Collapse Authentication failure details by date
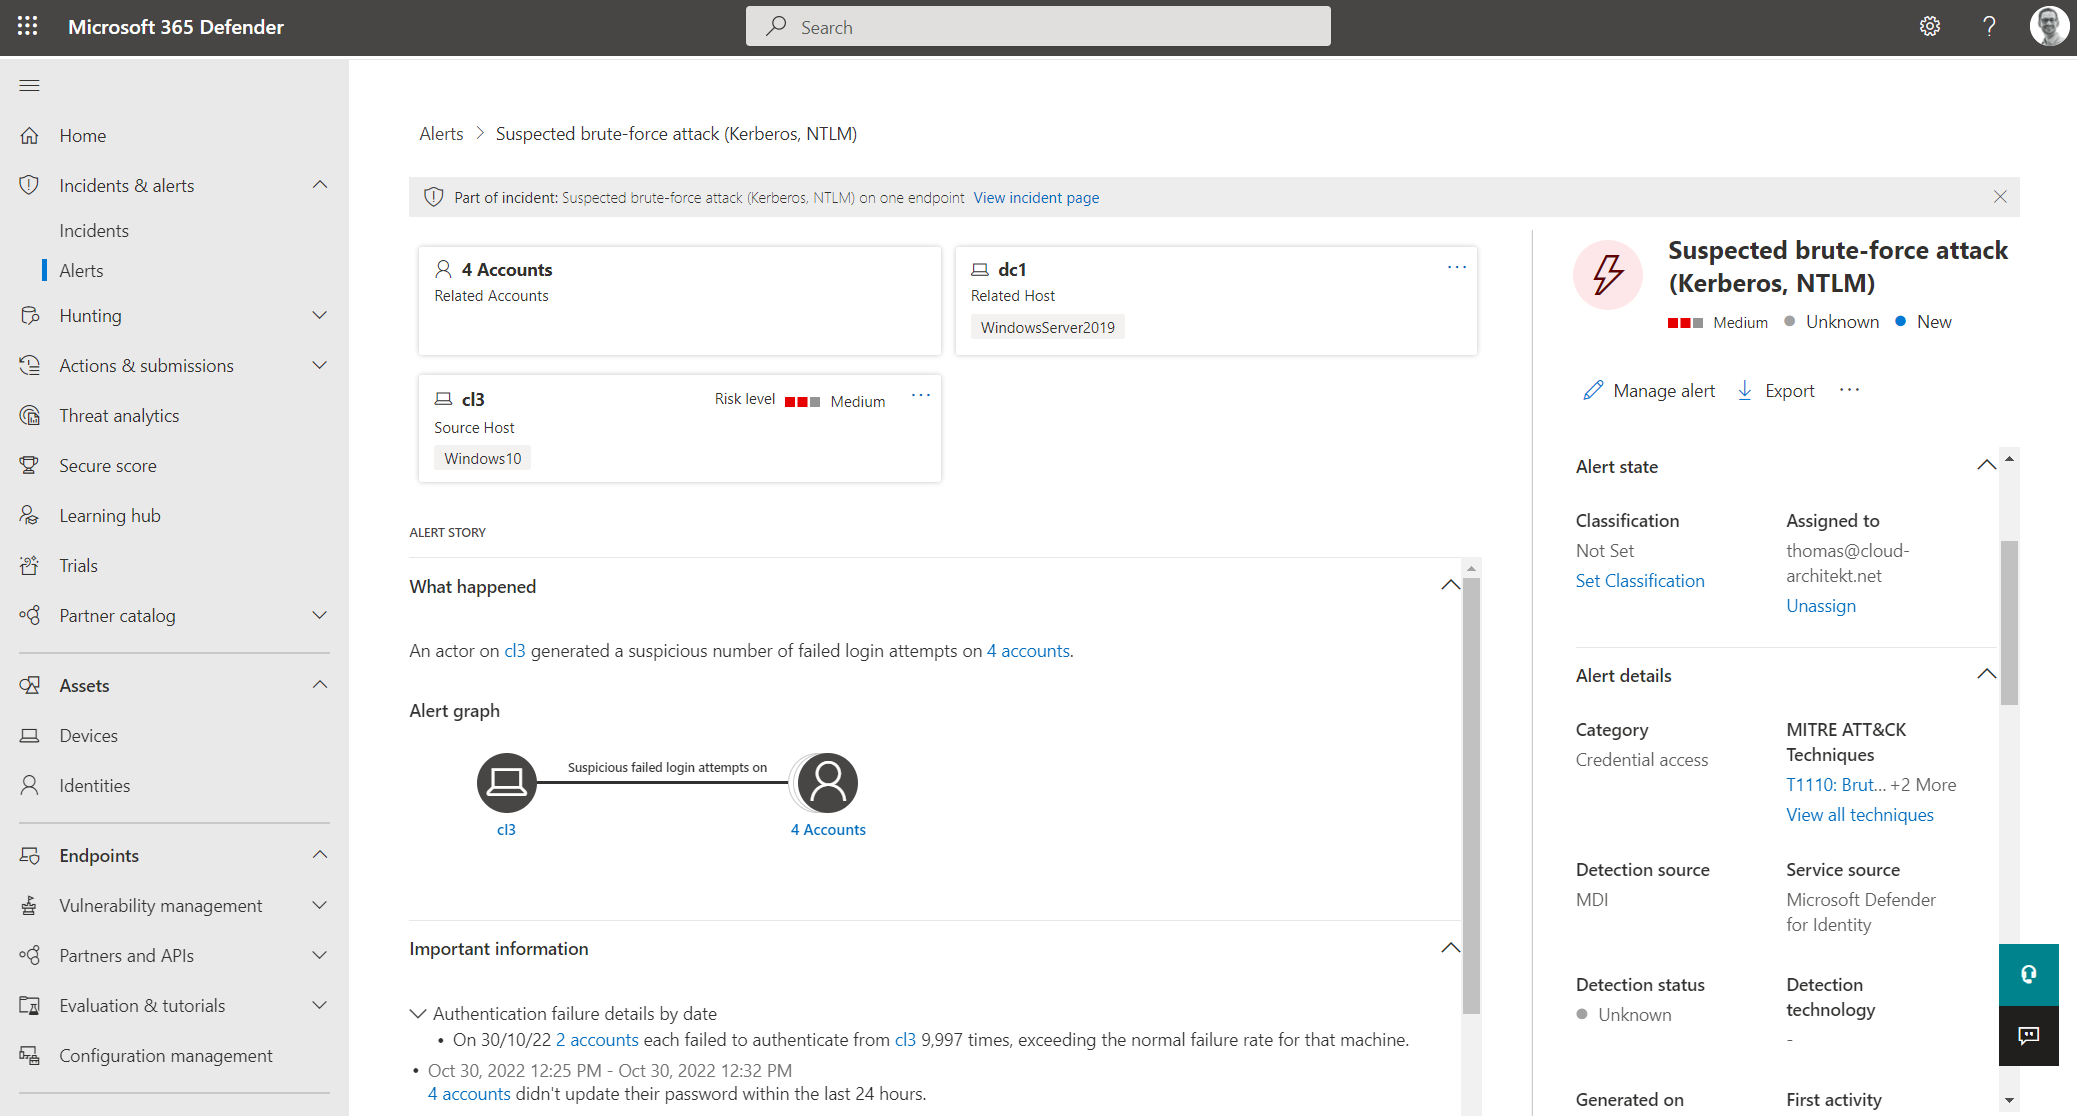This screenshot has width=2077, height=1116. (418, 1013)
